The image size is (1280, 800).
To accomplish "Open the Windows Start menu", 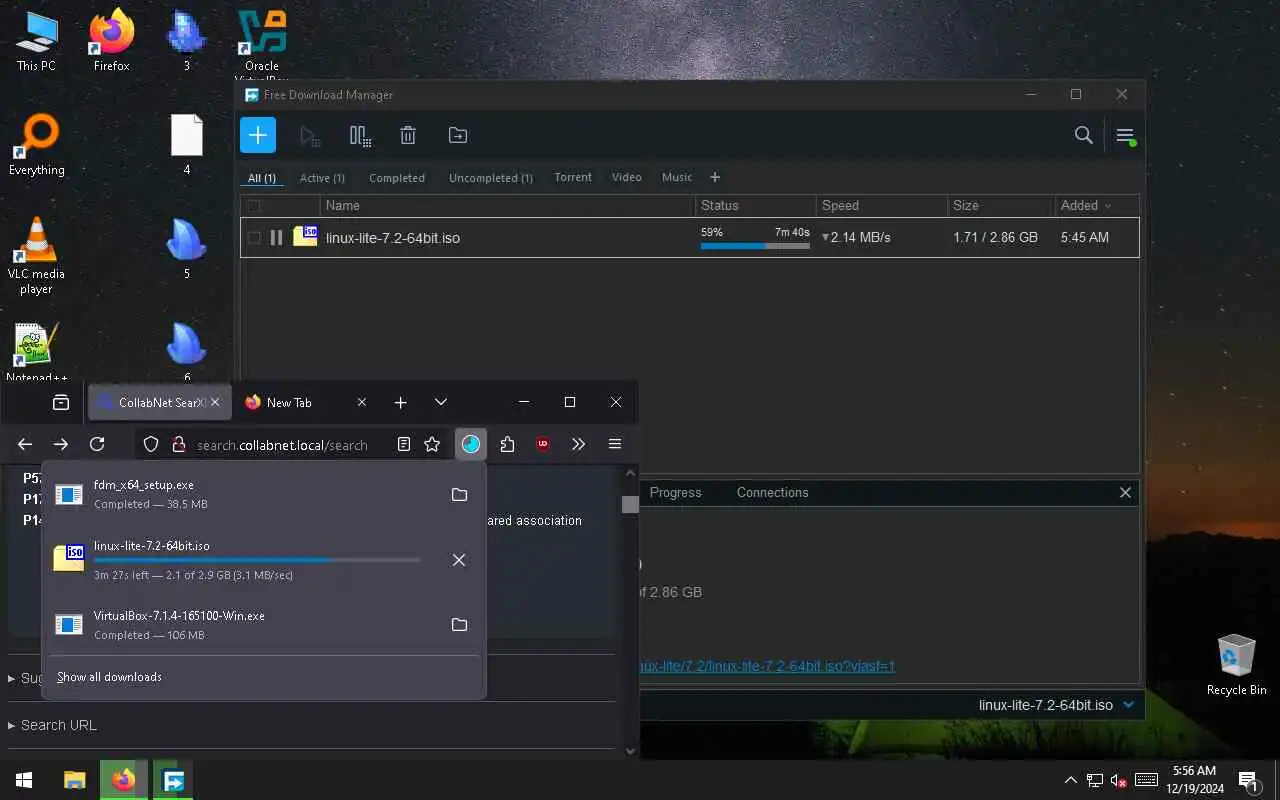I will click(24, 780).
